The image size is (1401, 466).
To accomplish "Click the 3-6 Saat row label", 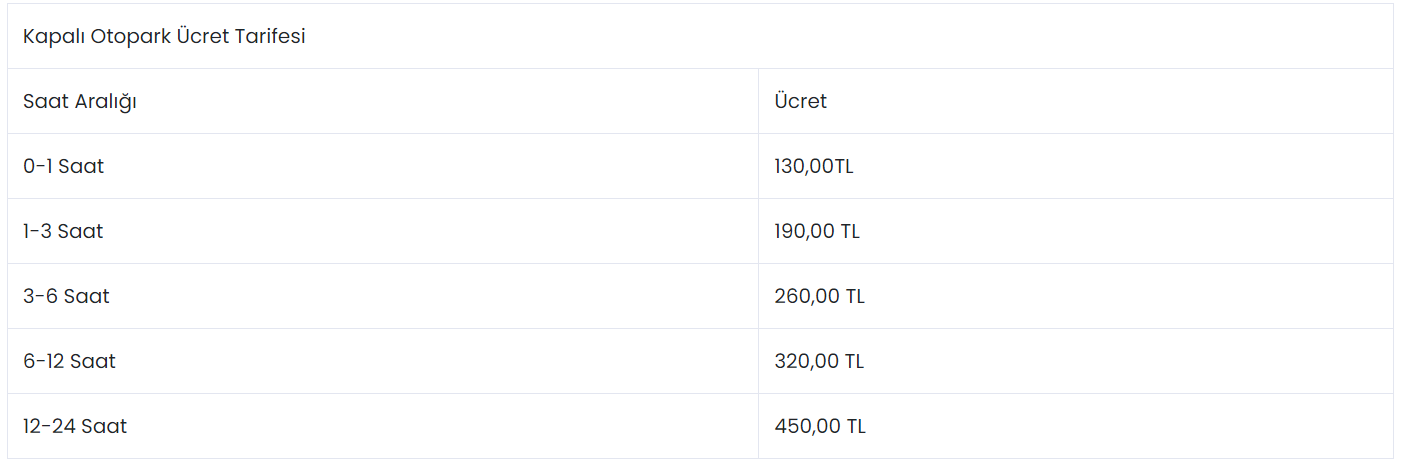I will [66, 296].
